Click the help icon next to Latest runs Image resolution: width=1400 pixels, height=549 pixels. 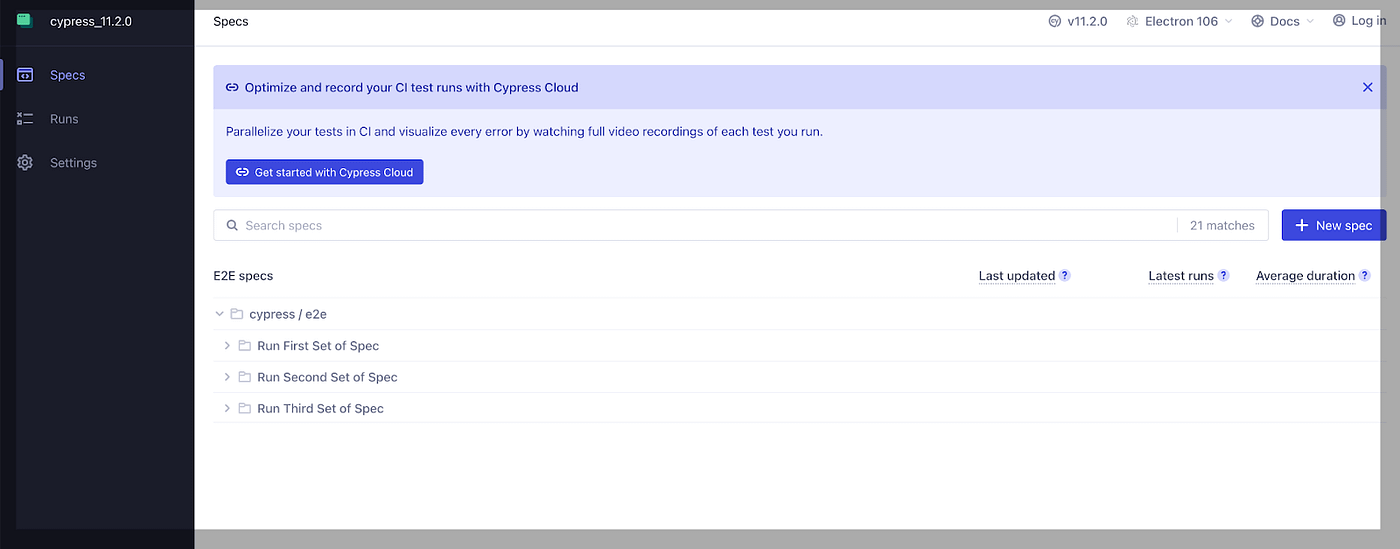pyautogui.click(x=1224, y=276)
